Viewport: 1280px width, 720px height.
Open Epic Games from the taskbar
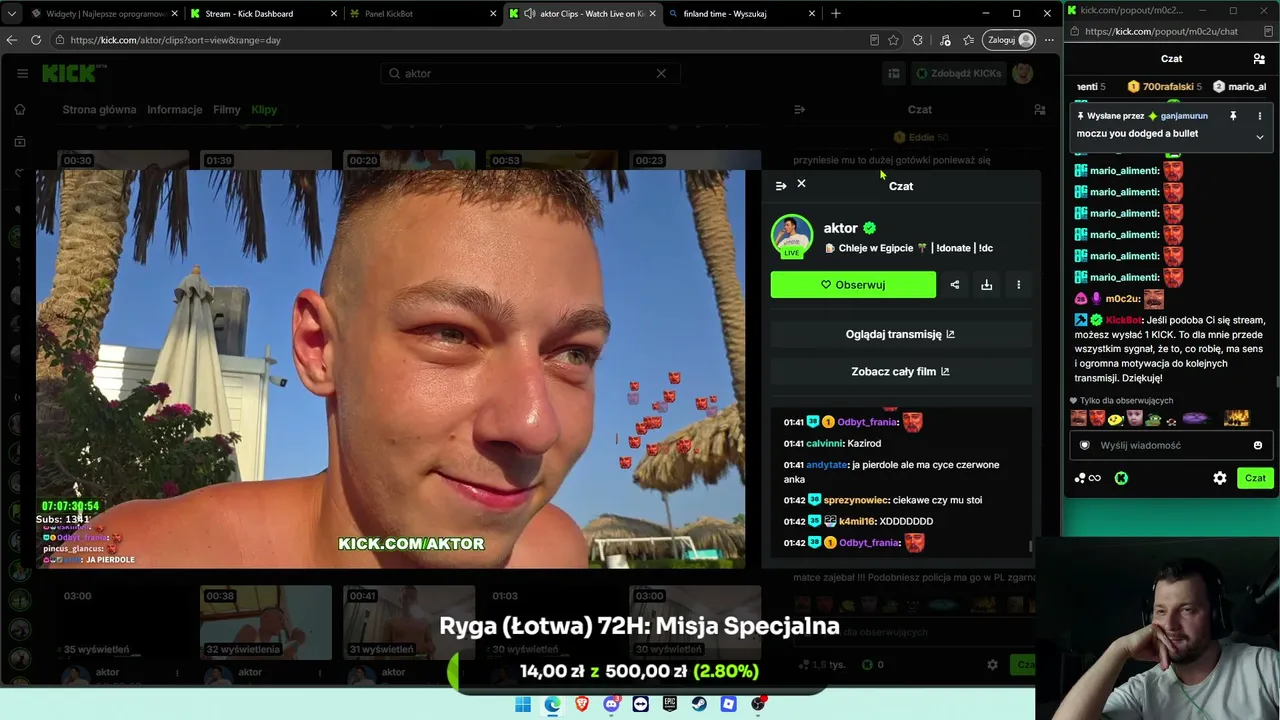(x=670, y=704)
